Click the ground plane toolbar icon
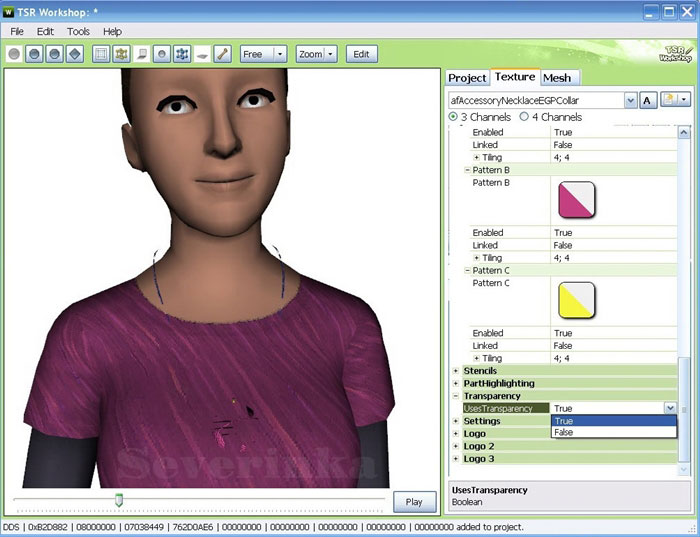700x537 pixels. click(x=202, y=54)
